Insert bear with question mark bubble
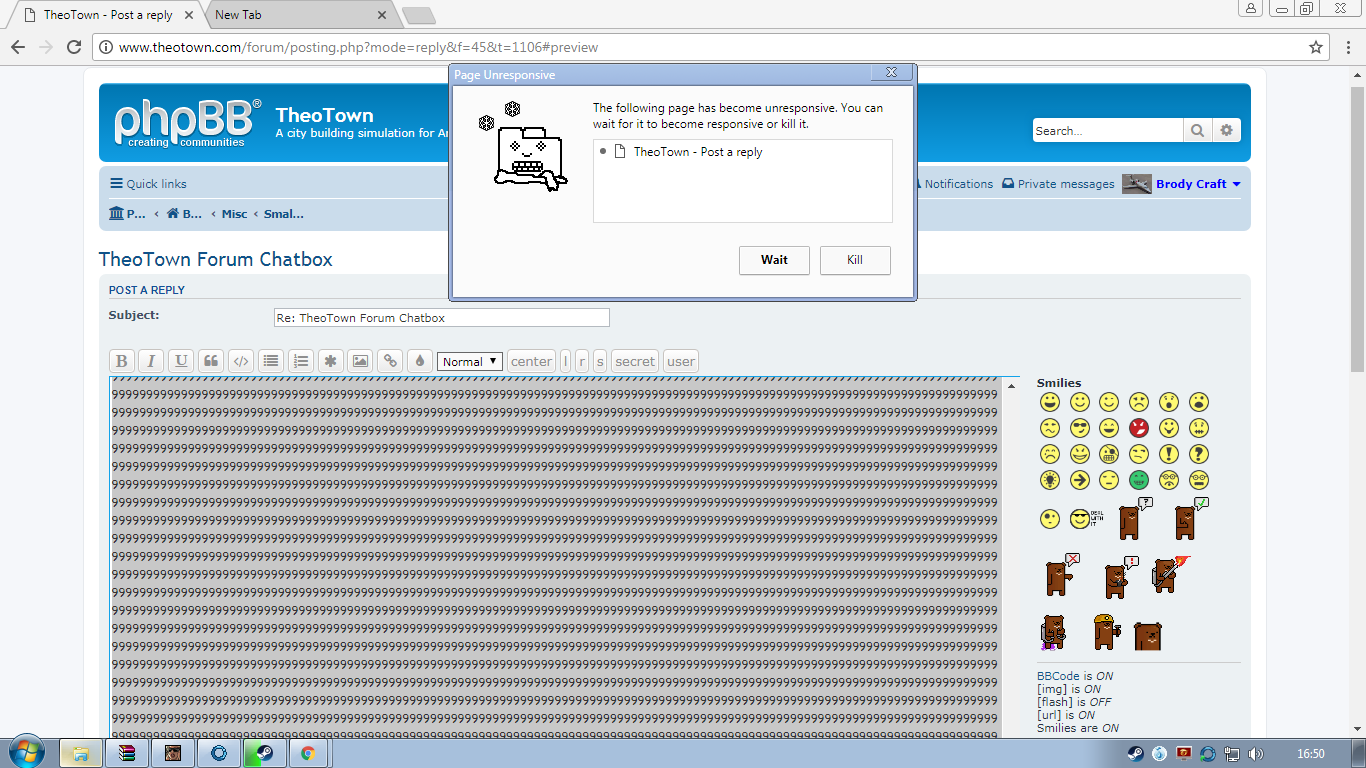Screen dimensions: 1366x768 point(1135,518)
